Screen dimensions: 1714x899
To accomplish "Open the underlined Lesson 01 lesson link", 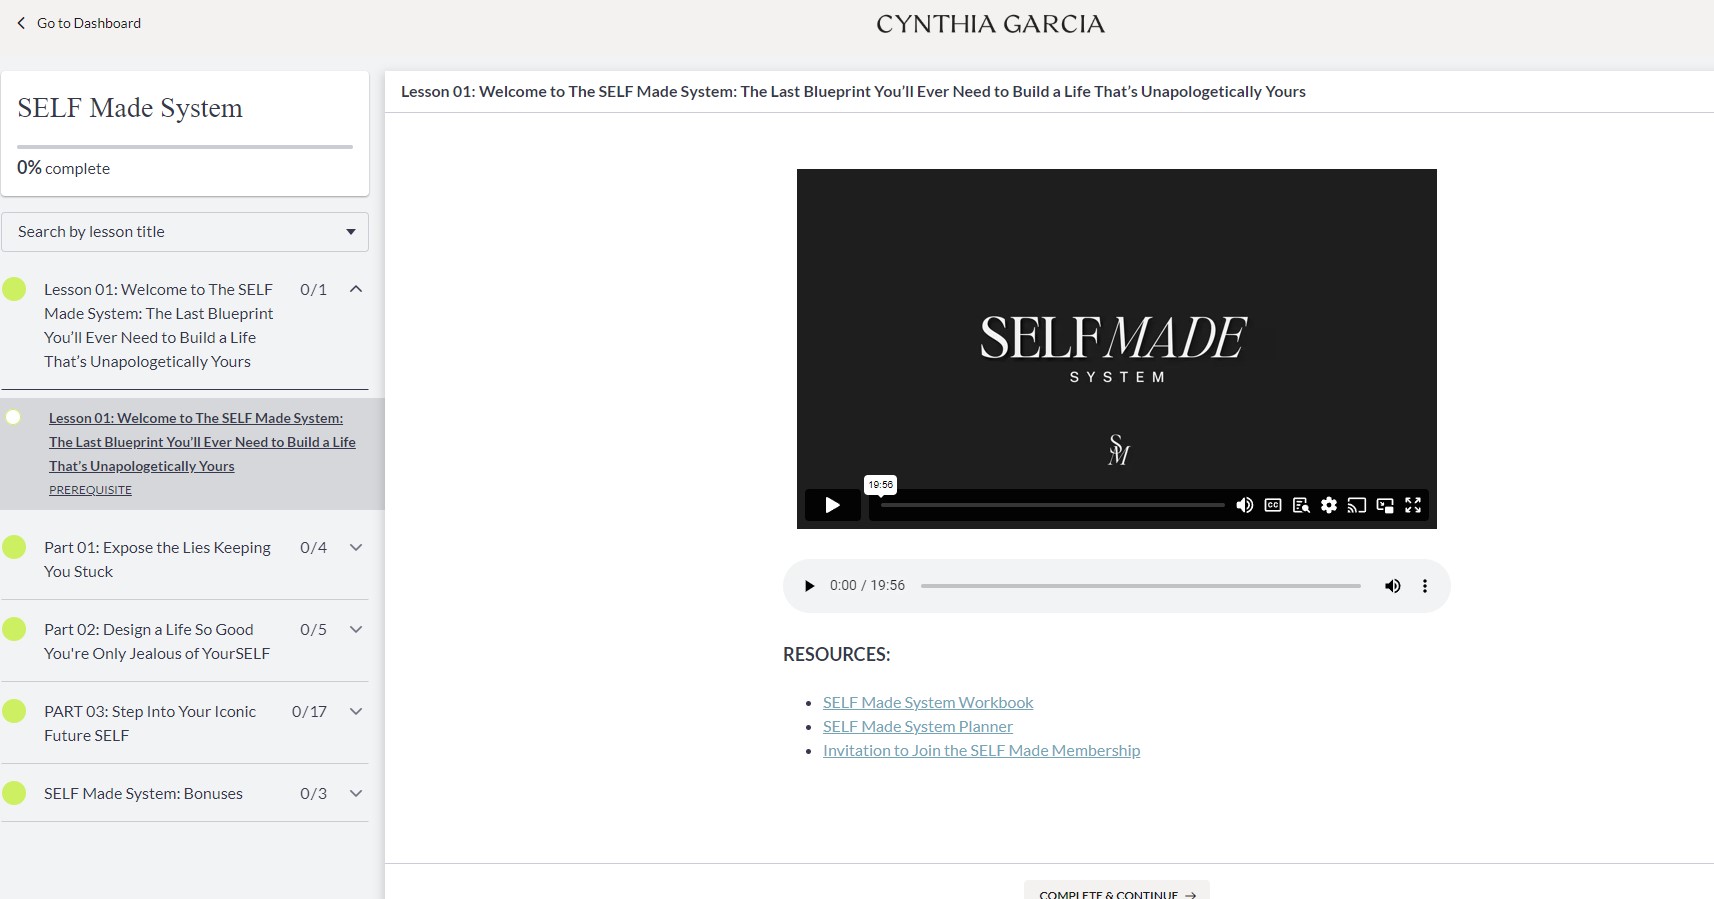I will coord(202,442).
